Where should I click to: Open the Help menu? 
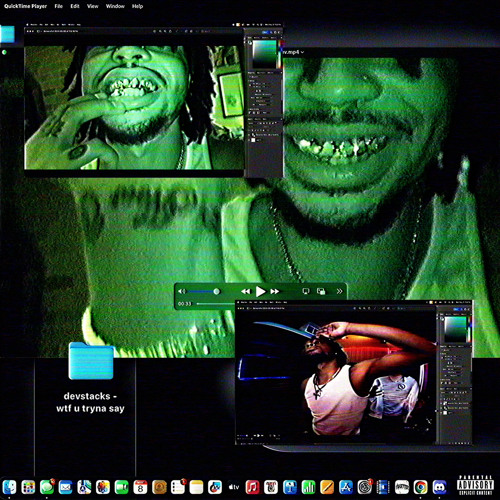(137, 6)
